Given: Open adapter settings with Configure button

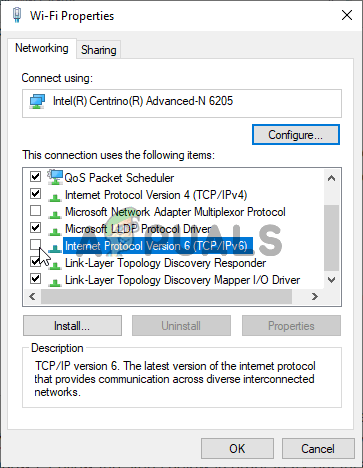Looking at the screenshot, I should (296, 135).
